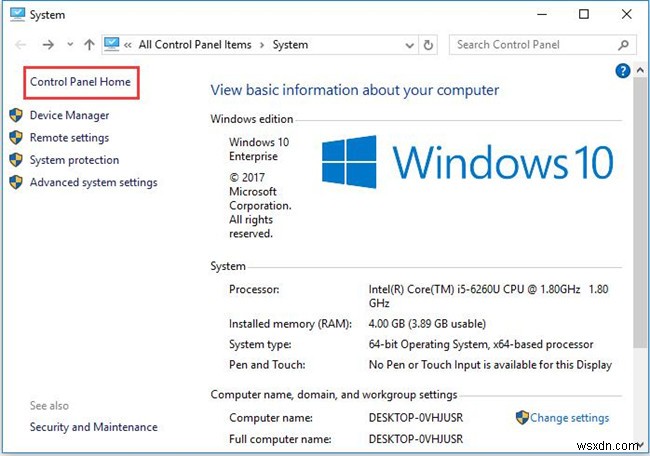Viewport: 650px width, 456px height.
Task: Click the Windows edition section label
Action: [252, 119]
